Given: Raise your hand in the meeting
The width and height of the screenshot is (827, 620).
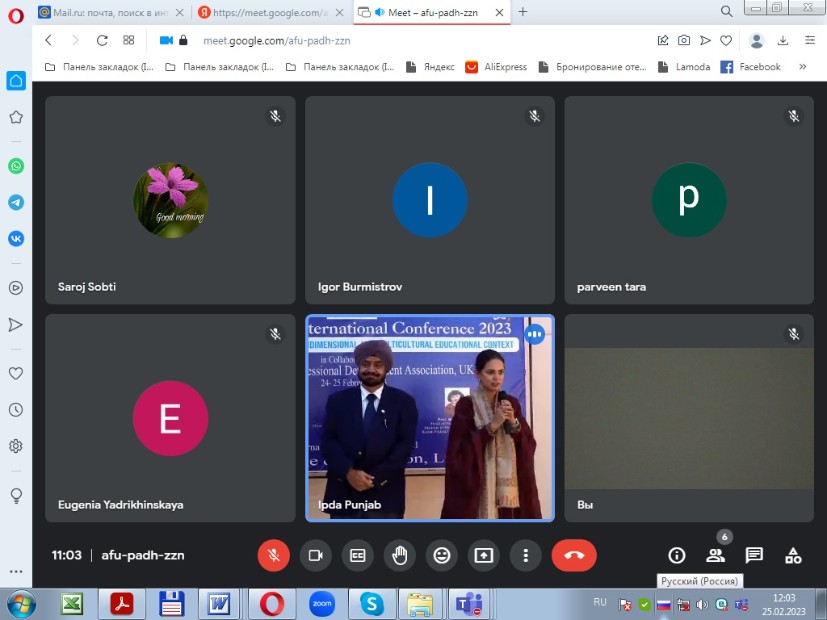Looking at the screenshot, I should 400,555.
